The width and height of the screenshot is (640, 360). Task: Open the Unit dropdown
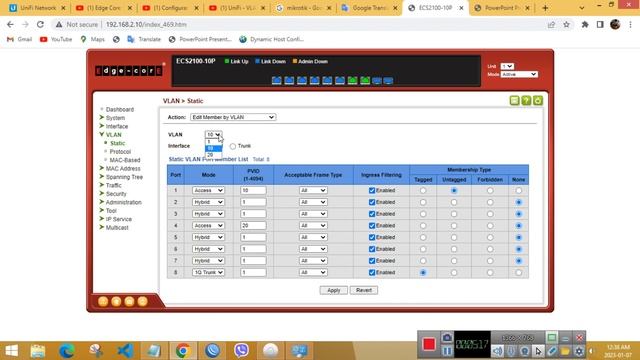pos(507,66)
